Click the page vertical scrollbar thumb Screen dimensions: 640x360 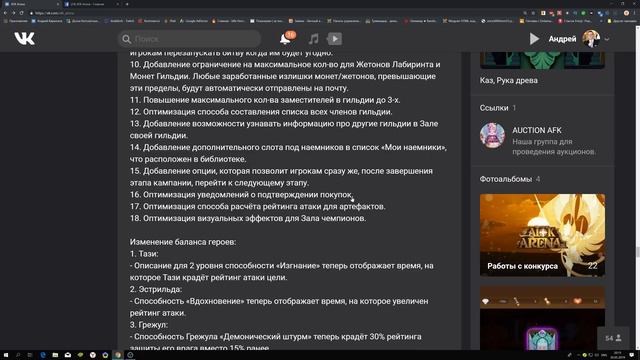(x=637, y=252)
